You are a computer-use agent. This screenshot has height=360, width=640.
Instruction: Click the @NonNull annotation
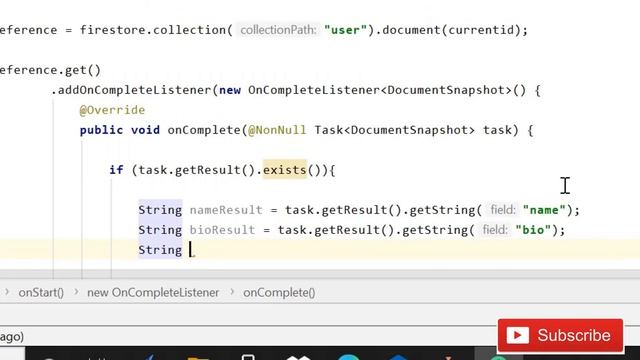click(x=277, y=130)
